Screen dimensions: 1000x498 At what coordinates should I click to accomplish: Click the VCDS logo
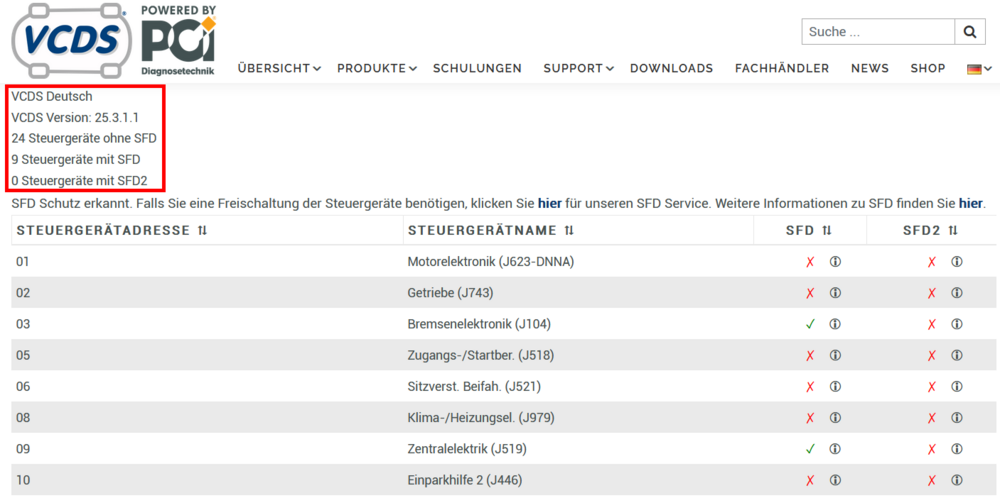coord(72,40)
